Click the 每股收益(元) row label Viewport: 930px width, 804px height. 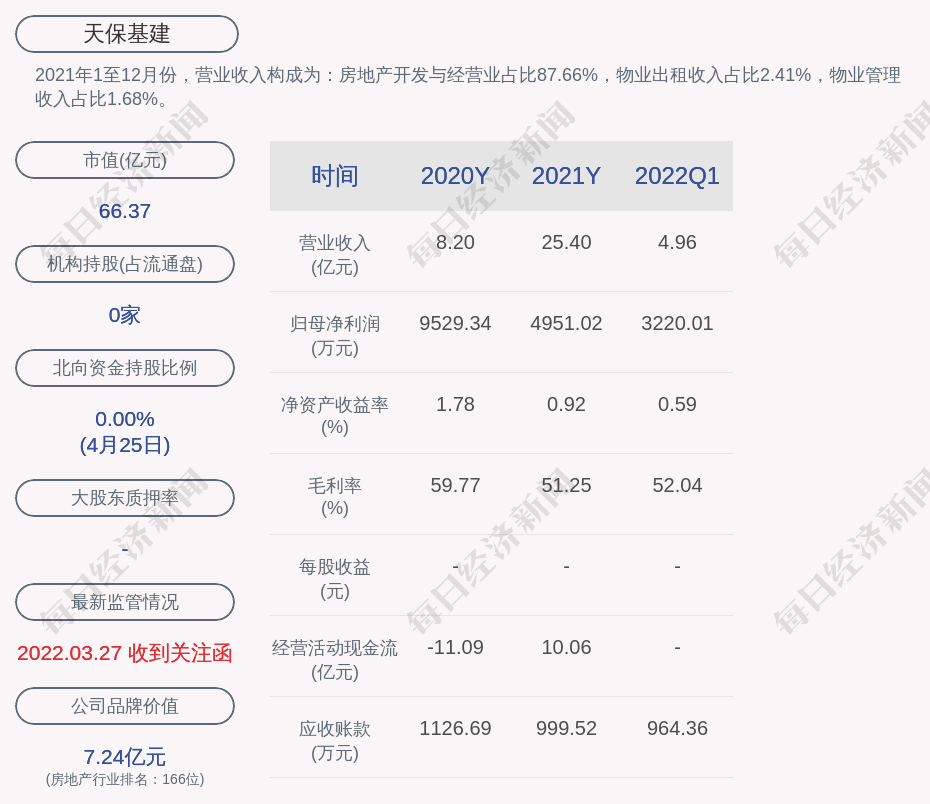click(335, 579)
